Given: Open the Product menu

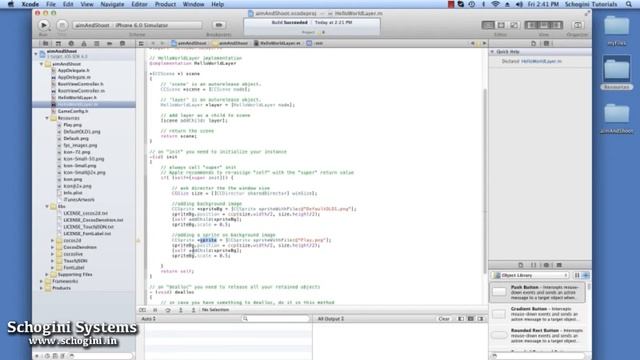Looking at the screenshot, I should 165,4.
